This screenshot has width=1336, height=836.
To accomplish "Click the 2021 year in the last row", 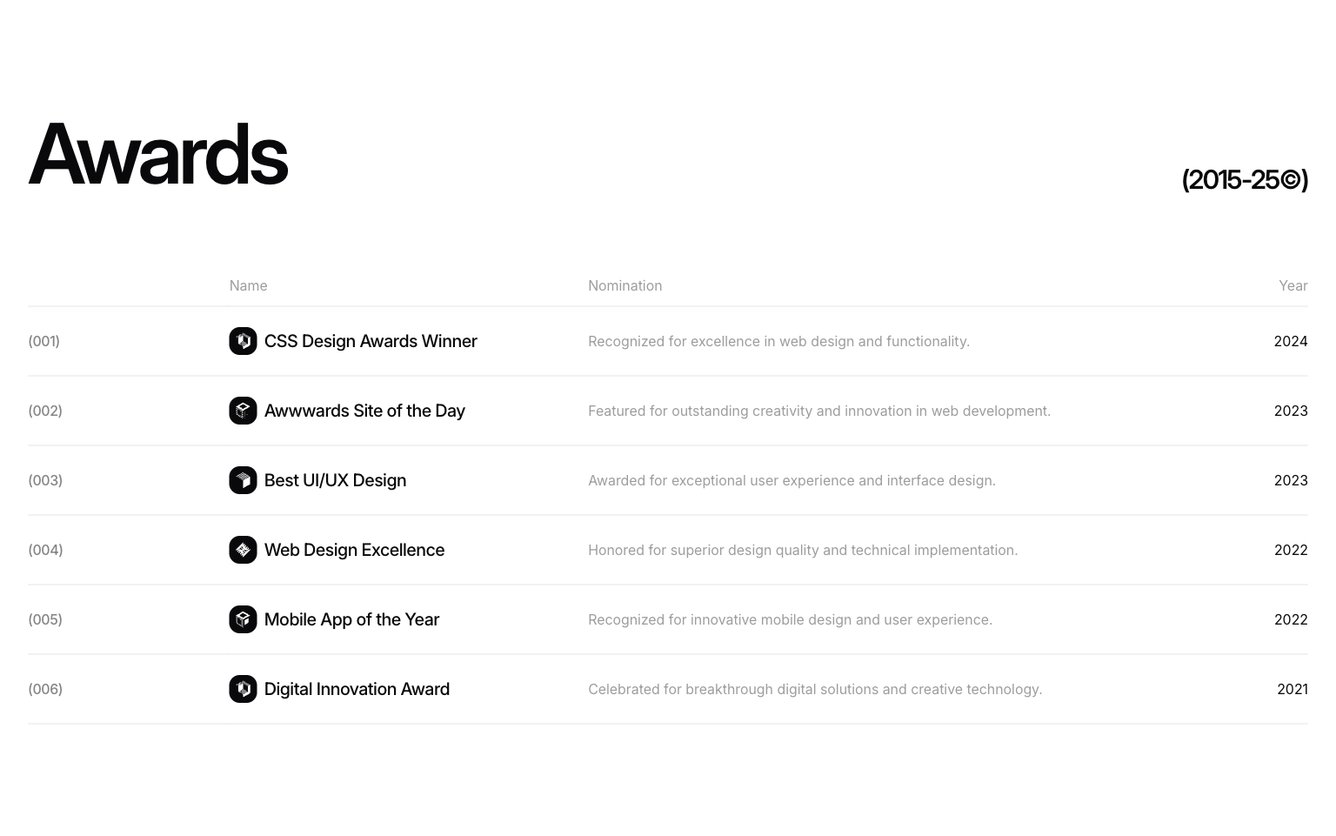I will click(1292, 689).
